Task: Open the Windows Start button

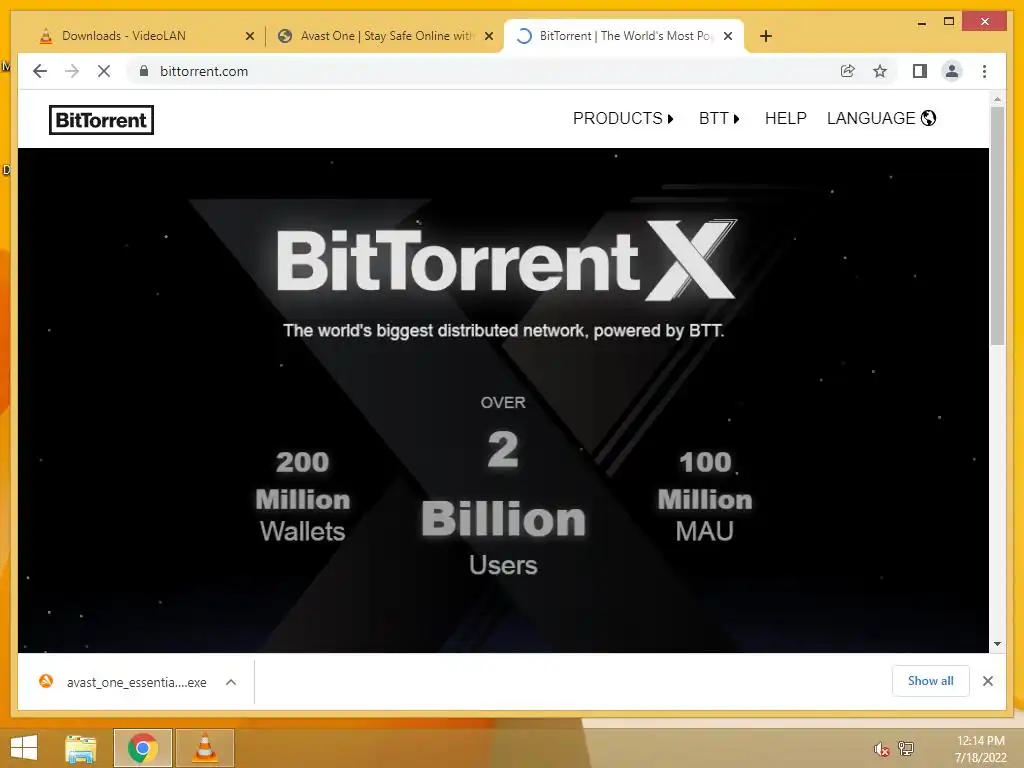Action: pyautogui.click(x=24, y=748)
